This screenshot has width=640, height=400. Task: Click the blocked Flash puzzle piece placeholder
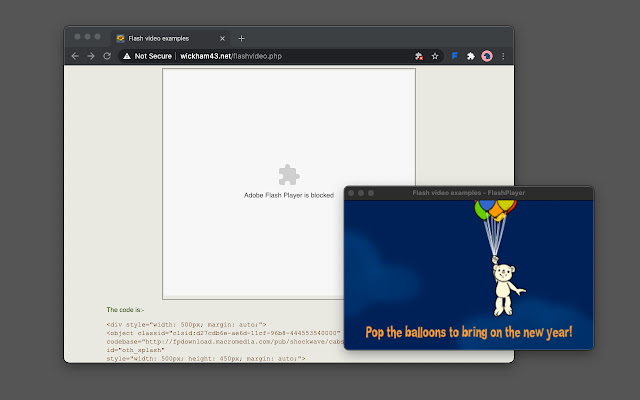288,175
